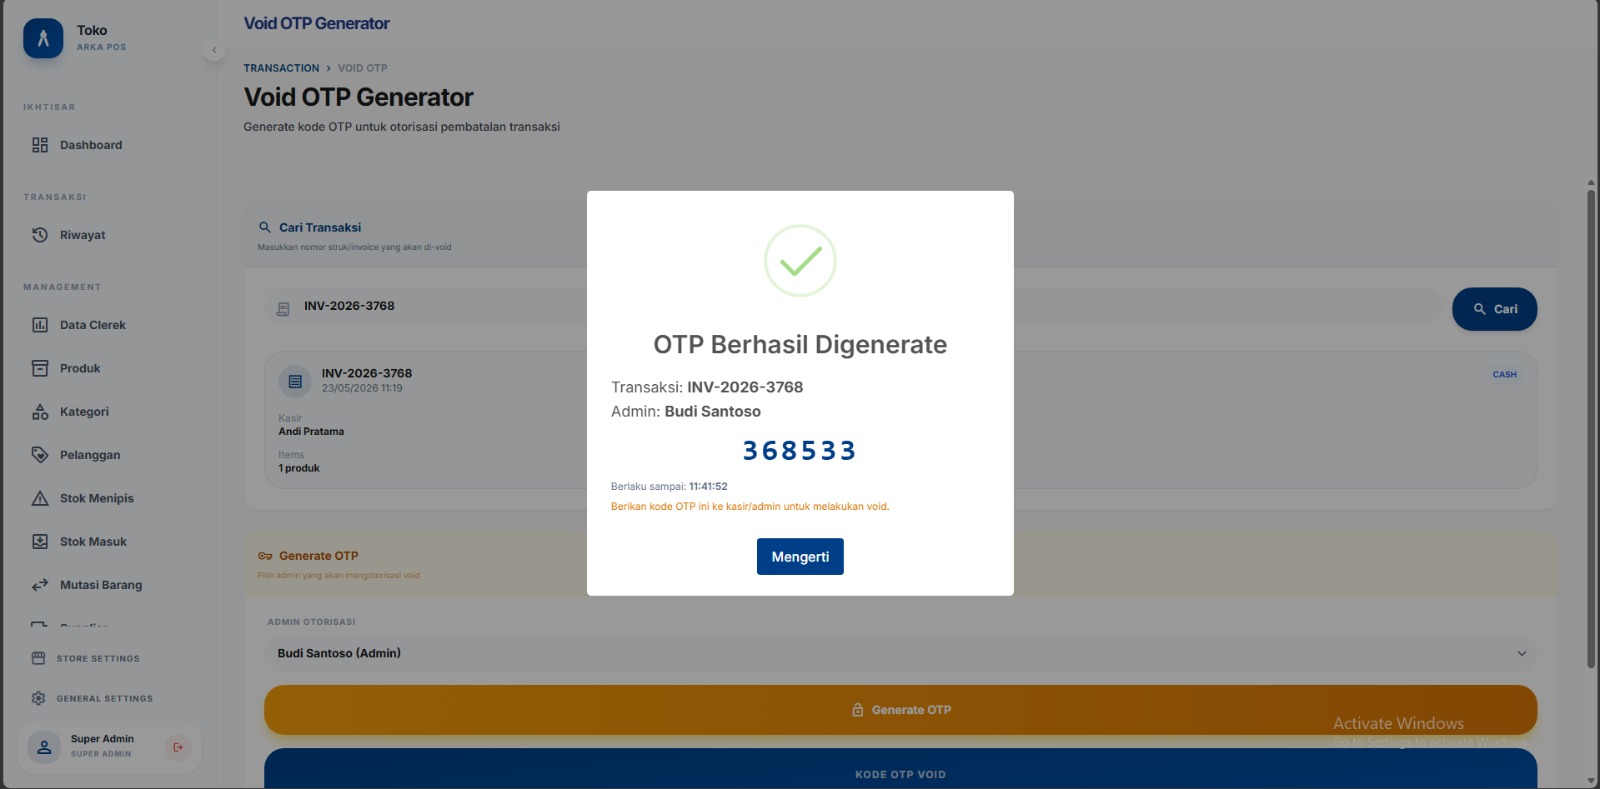Click the Stok Masuk download icon
This screenshot has width=1600, height=789.
[40, 542]
